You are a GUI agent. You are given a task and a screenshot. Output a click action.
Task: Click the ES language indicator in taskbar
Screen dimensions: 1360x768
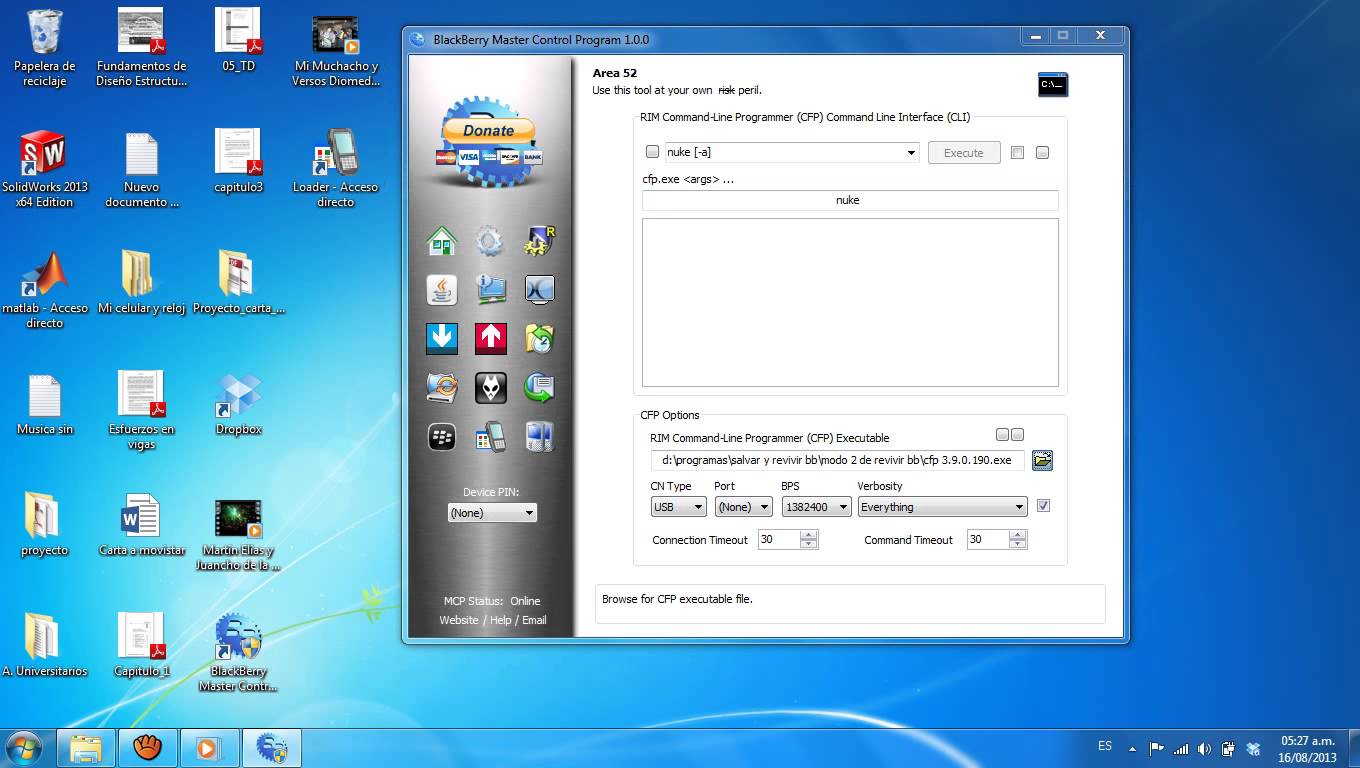pos(1105,746)
